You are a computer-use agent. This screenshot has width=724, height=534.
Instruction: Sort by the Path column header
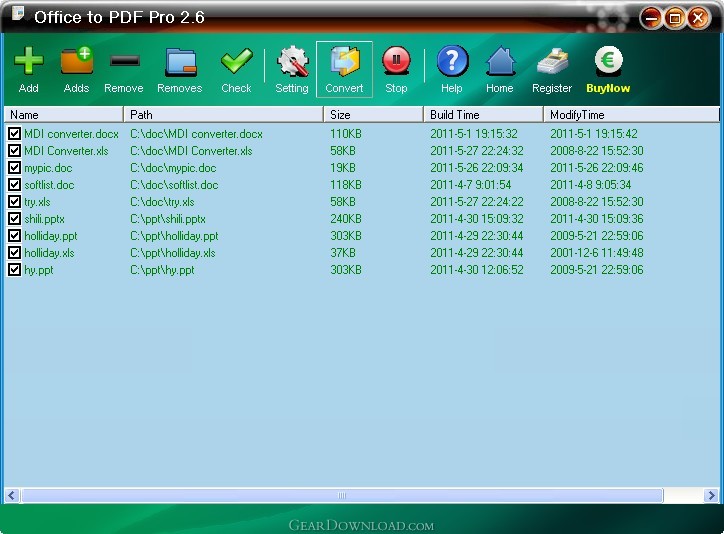[223, 114]
